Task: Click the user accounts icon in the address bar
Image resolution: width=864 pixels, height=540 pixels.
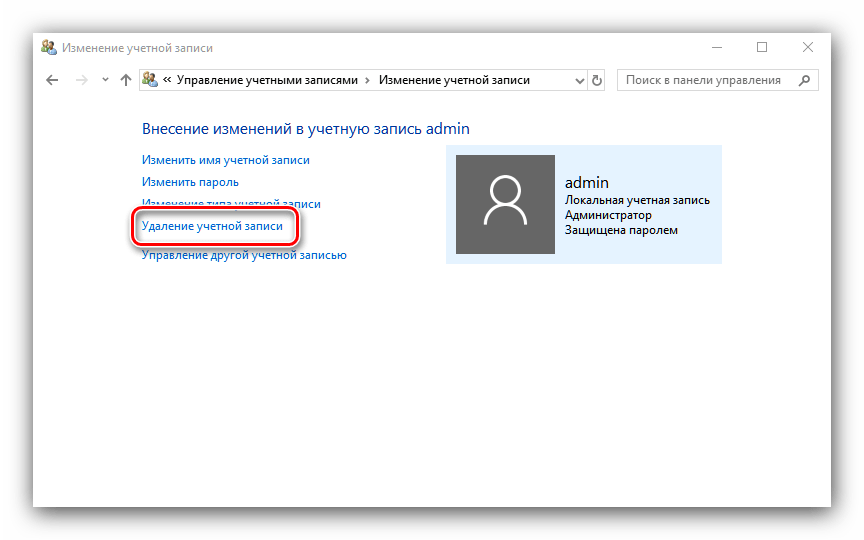Action: (150, 80)
